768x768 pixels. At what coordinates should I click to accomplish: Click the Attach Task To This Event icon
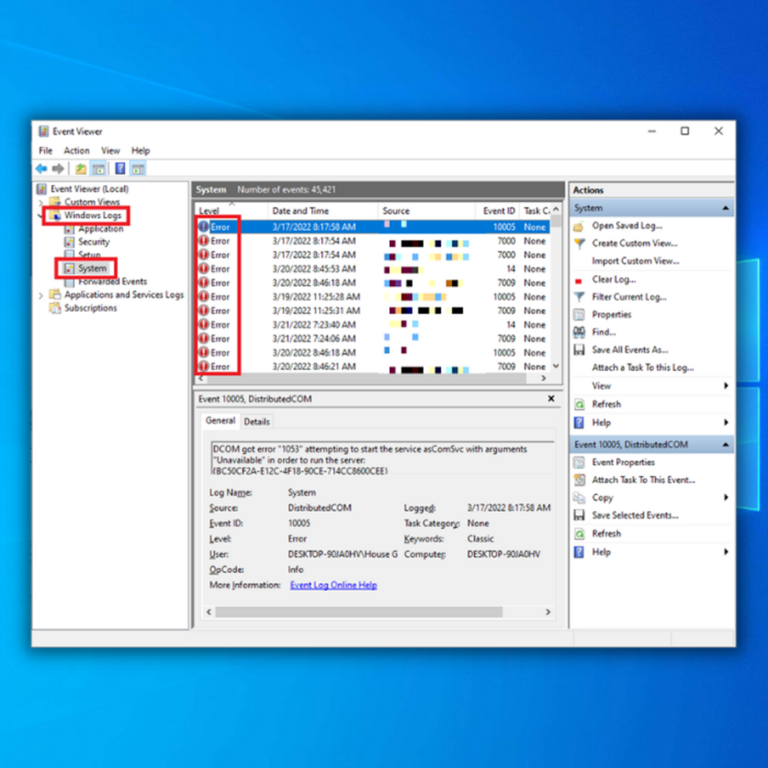coord(579,480)
